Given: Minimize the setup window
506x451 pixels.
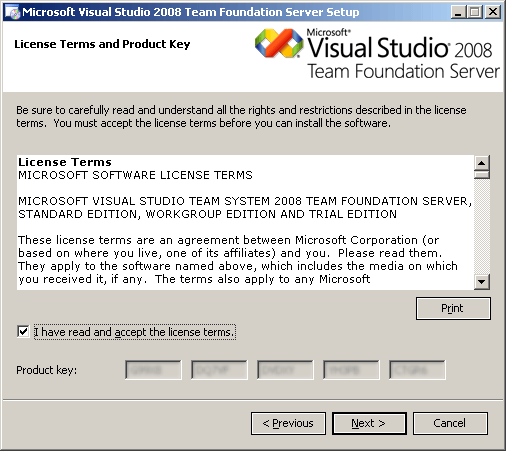Looking at the screenshot, I should pyautogui.click(x=458, y=12).
